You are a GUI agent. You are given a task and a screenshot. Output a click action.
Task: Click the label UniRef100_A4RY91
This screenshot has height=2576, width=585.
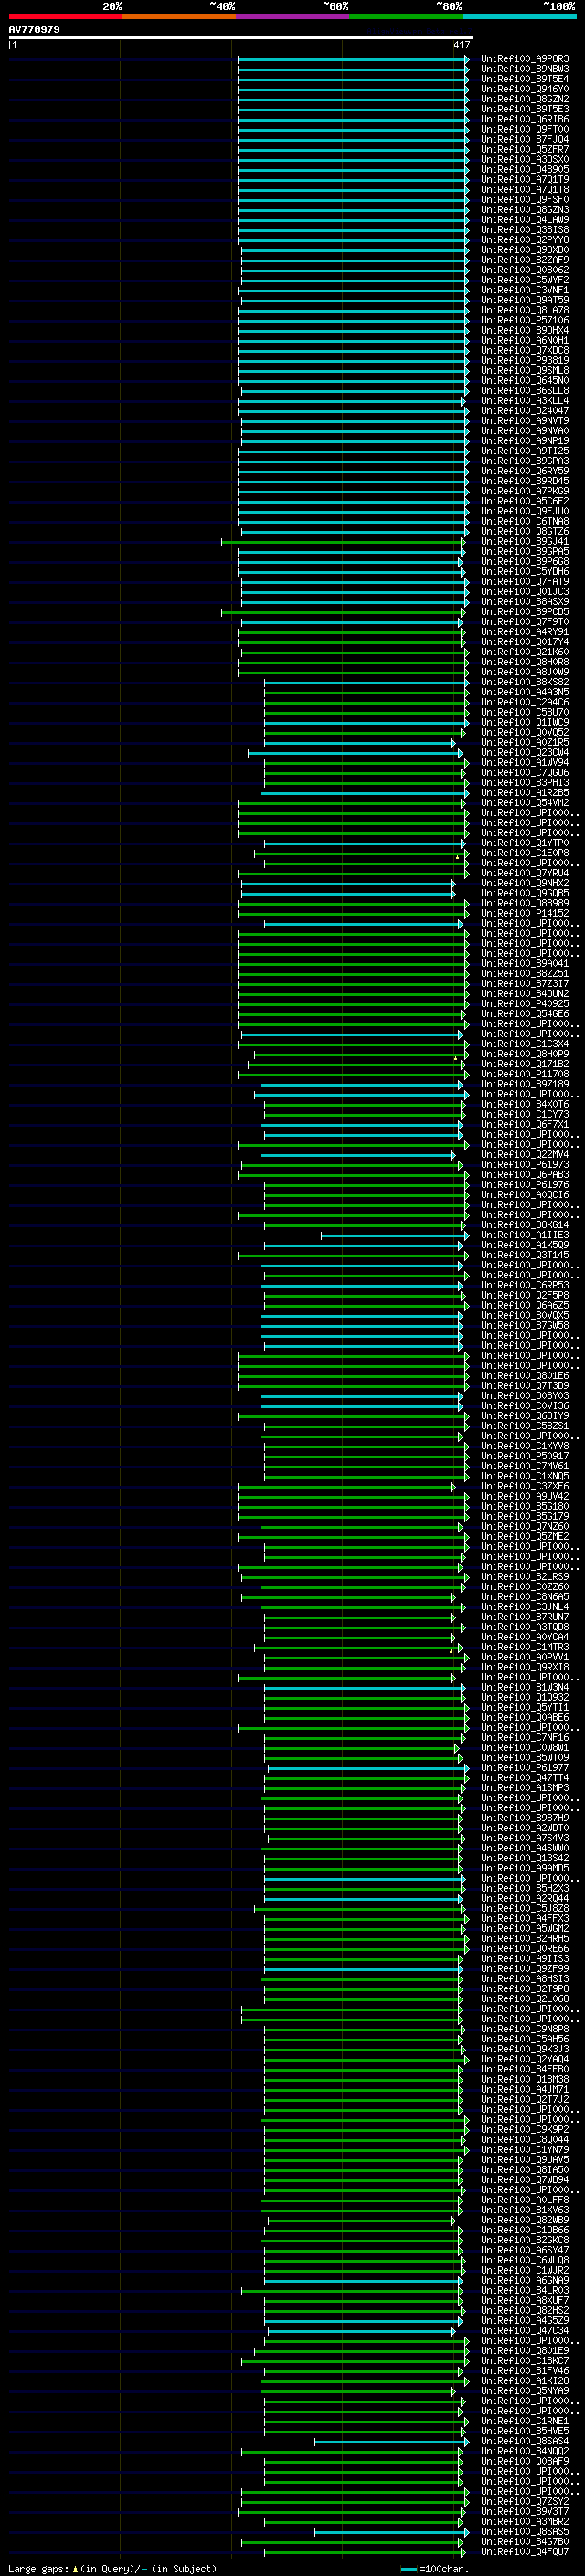click(525, 632)
